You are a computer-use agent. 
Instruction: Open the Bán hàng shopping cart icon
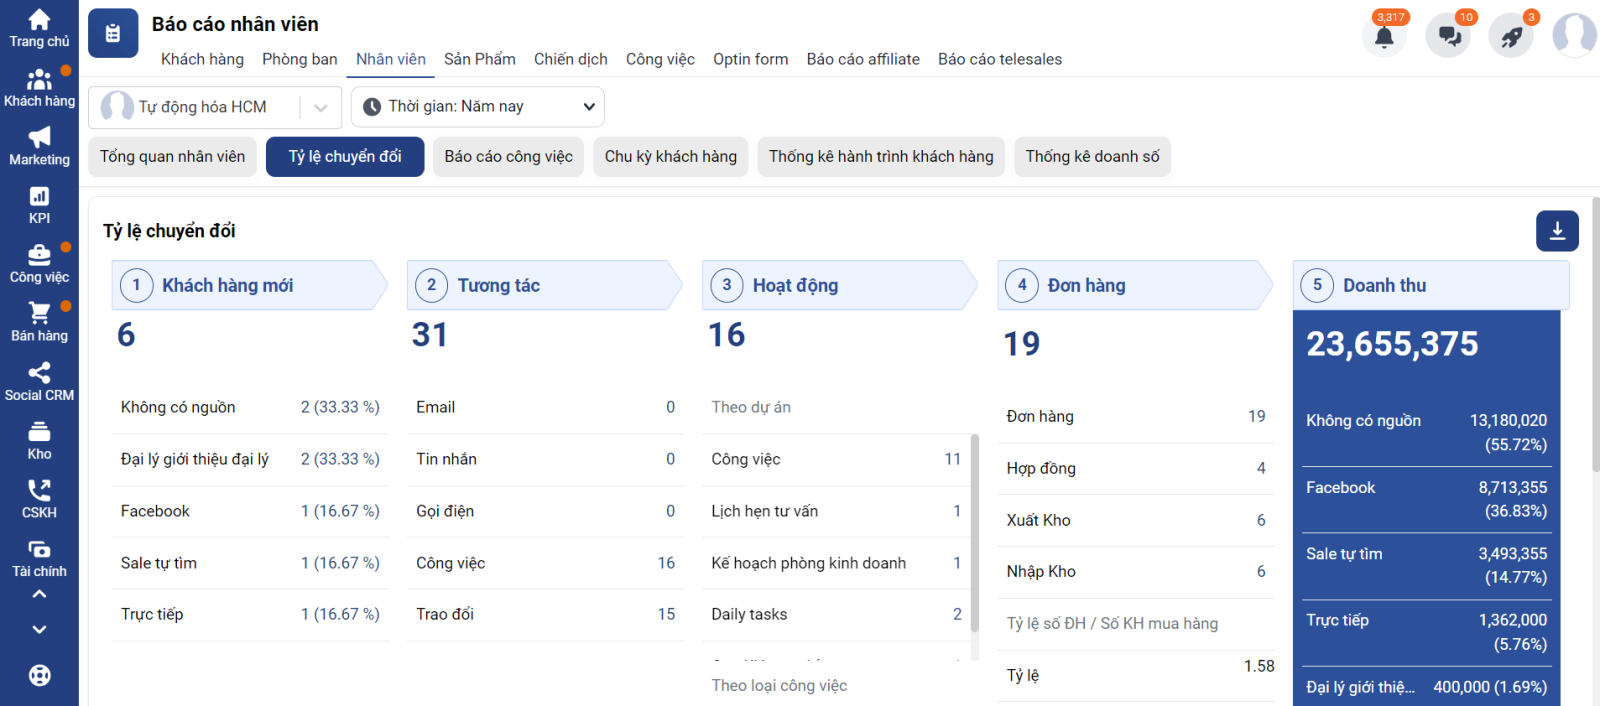39,314
